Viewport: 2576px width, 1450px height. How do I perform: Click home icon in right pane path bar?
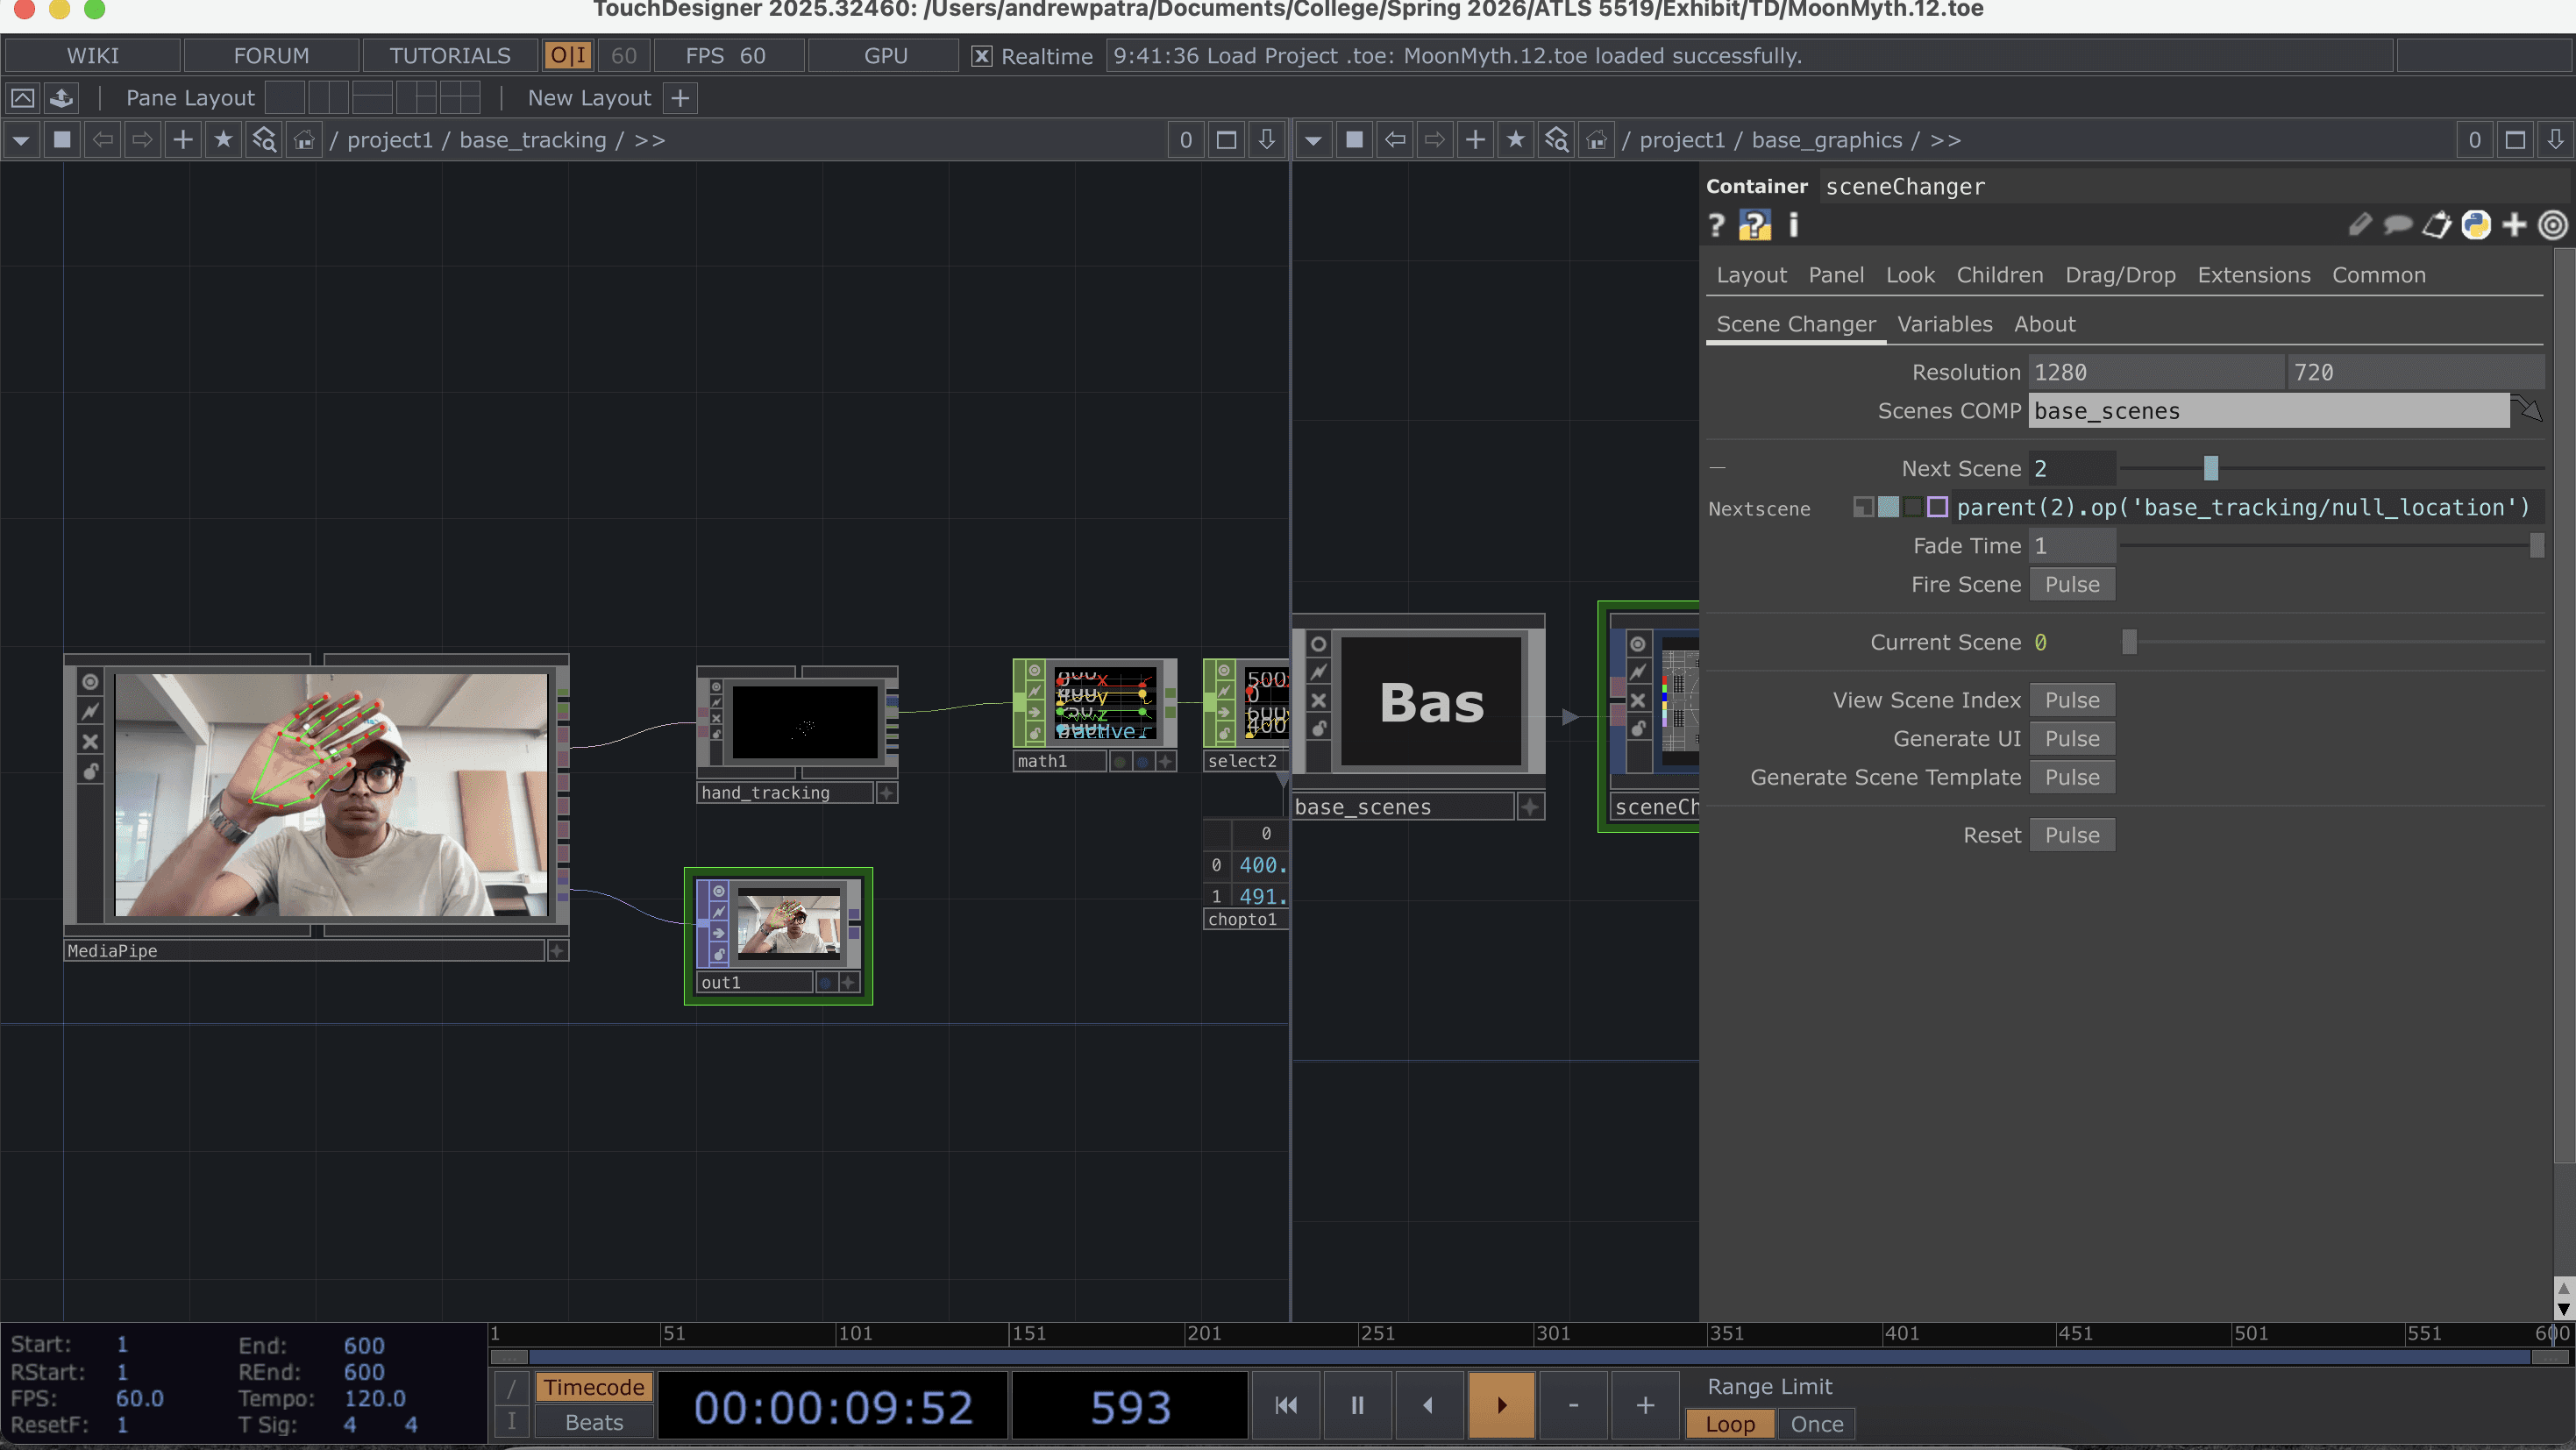(x=1596, y=140)
